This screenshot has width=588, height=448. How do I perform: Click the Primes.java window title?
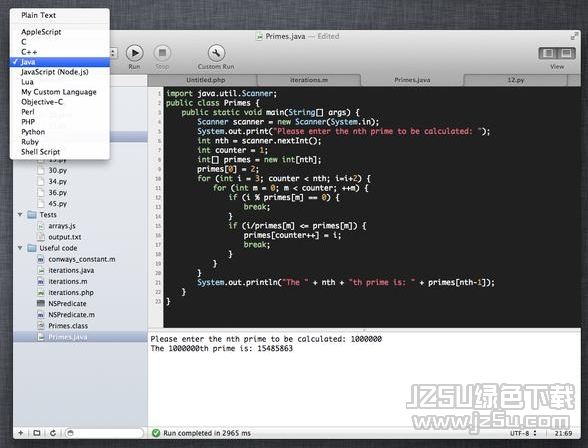285,36
